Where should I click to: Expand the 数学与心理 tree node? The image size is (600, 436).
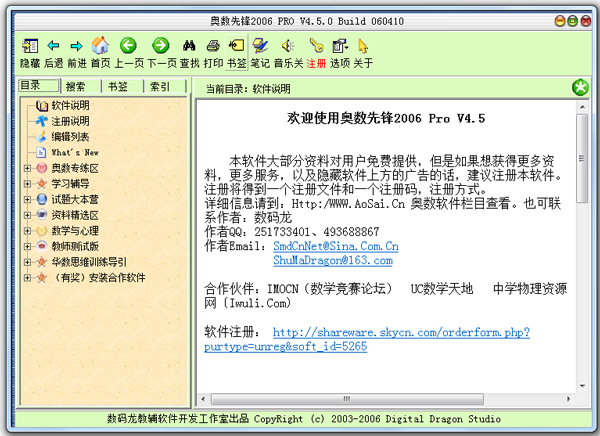(27, 231)
